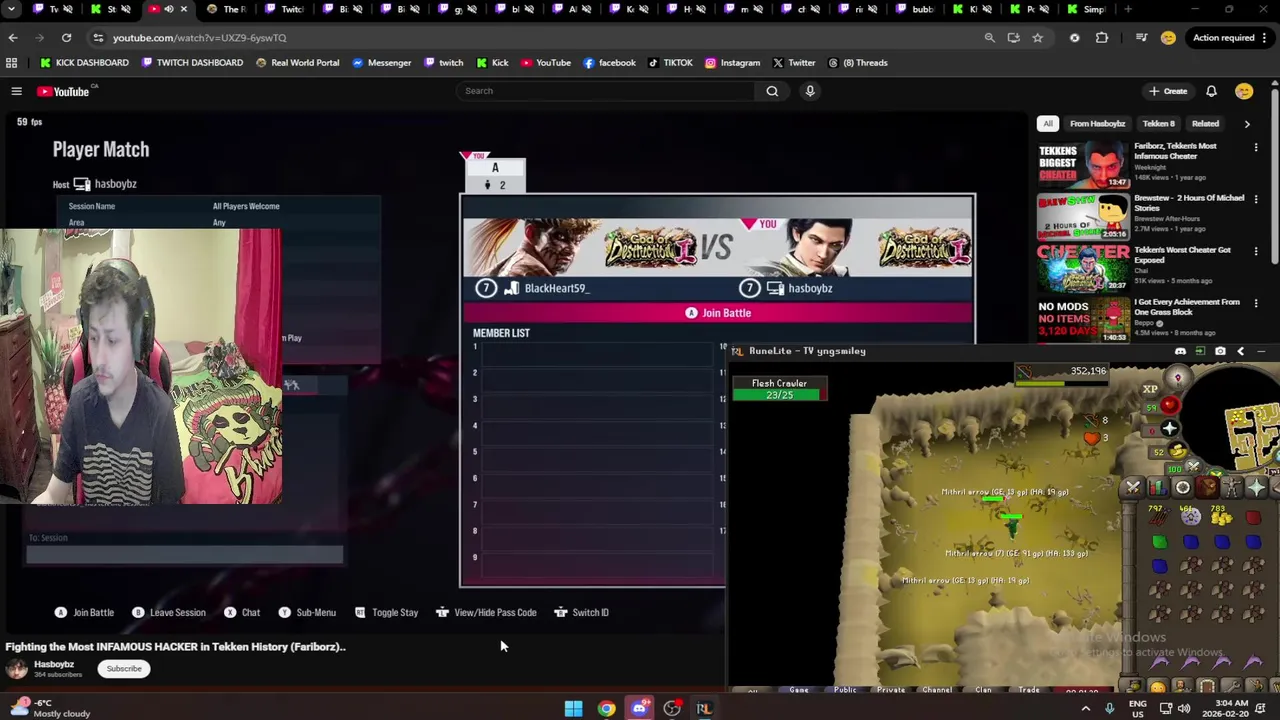
Task: Select the Related chip
Action: click(1205, 124)
